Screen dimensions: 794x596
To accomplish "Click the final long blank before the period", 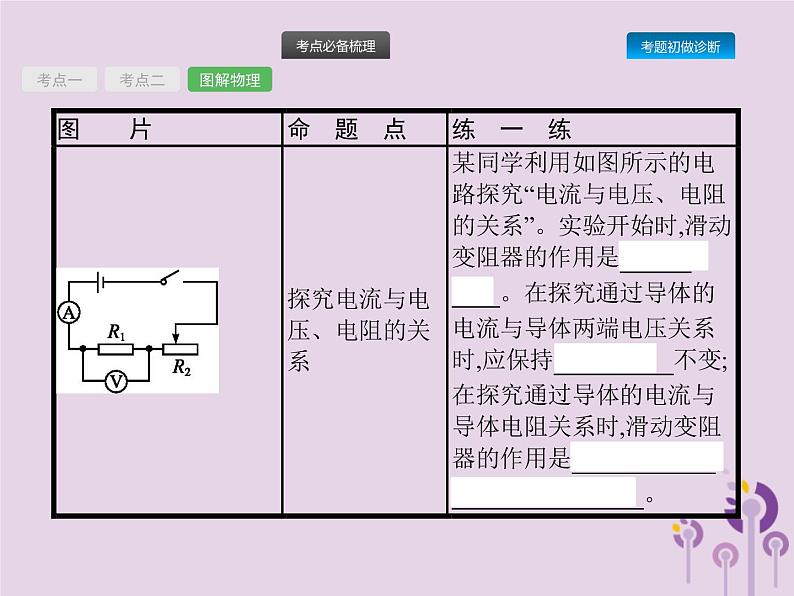I will point(544,494).
